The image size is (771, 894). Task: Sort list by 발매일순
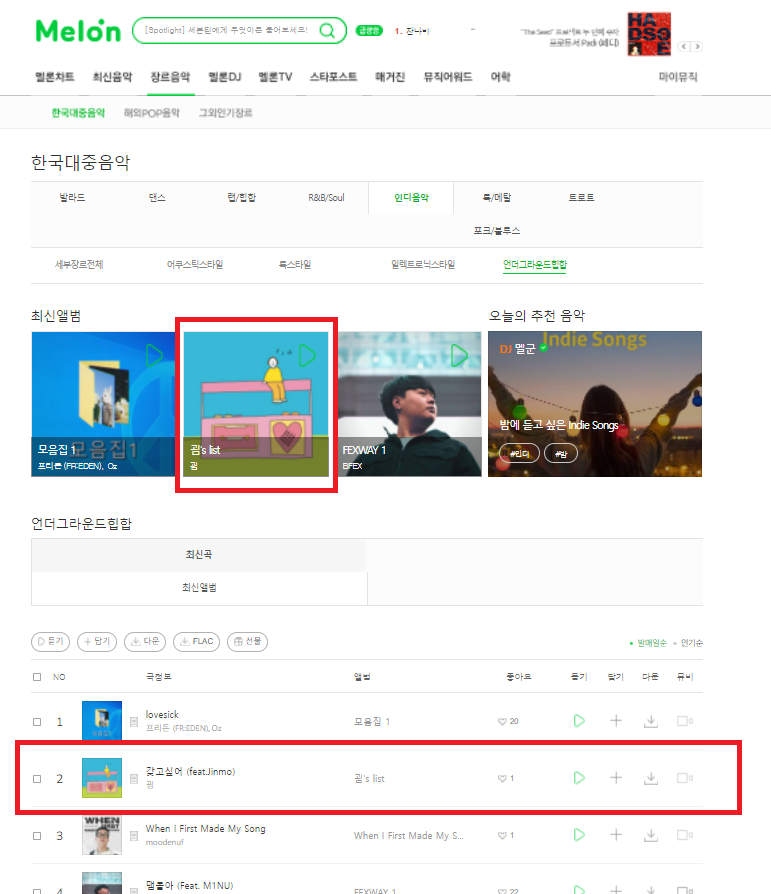(651, 643)
